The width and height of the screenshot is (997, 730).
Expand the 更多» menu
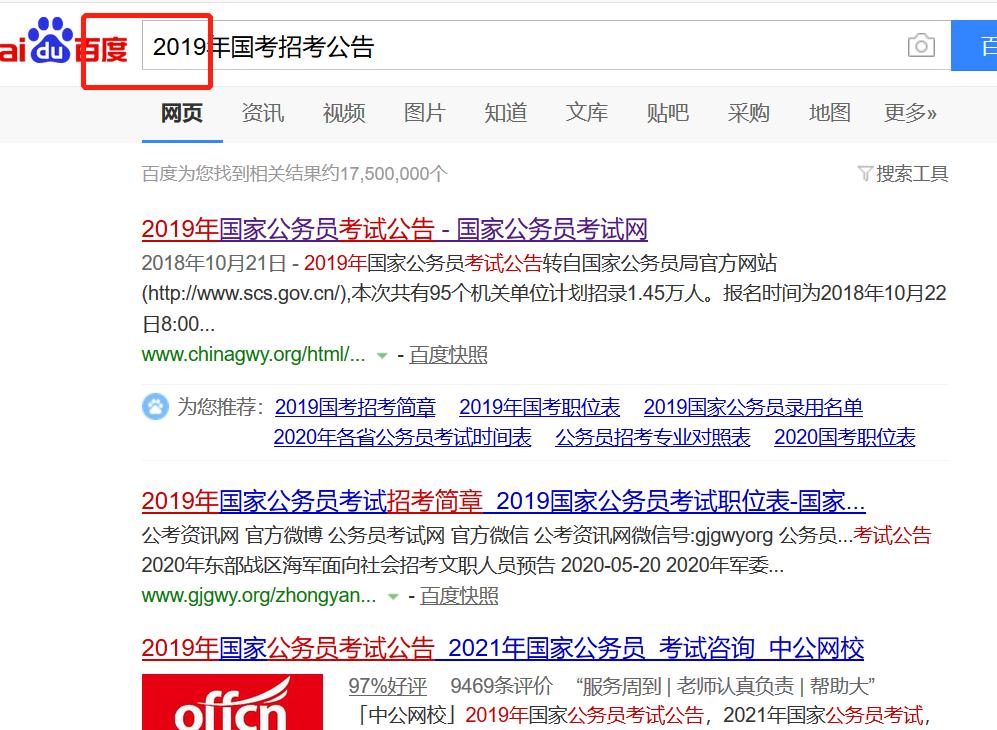[908, 113]
